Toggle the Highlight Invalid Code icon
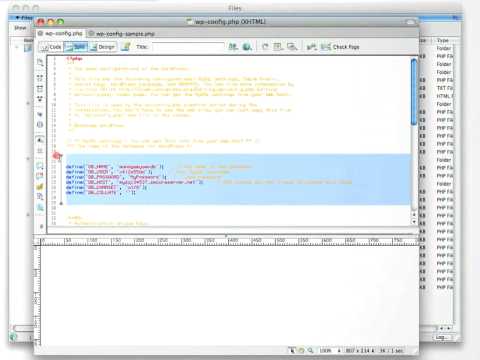Viewport: 480px width, 360px height. pos(40,150)
